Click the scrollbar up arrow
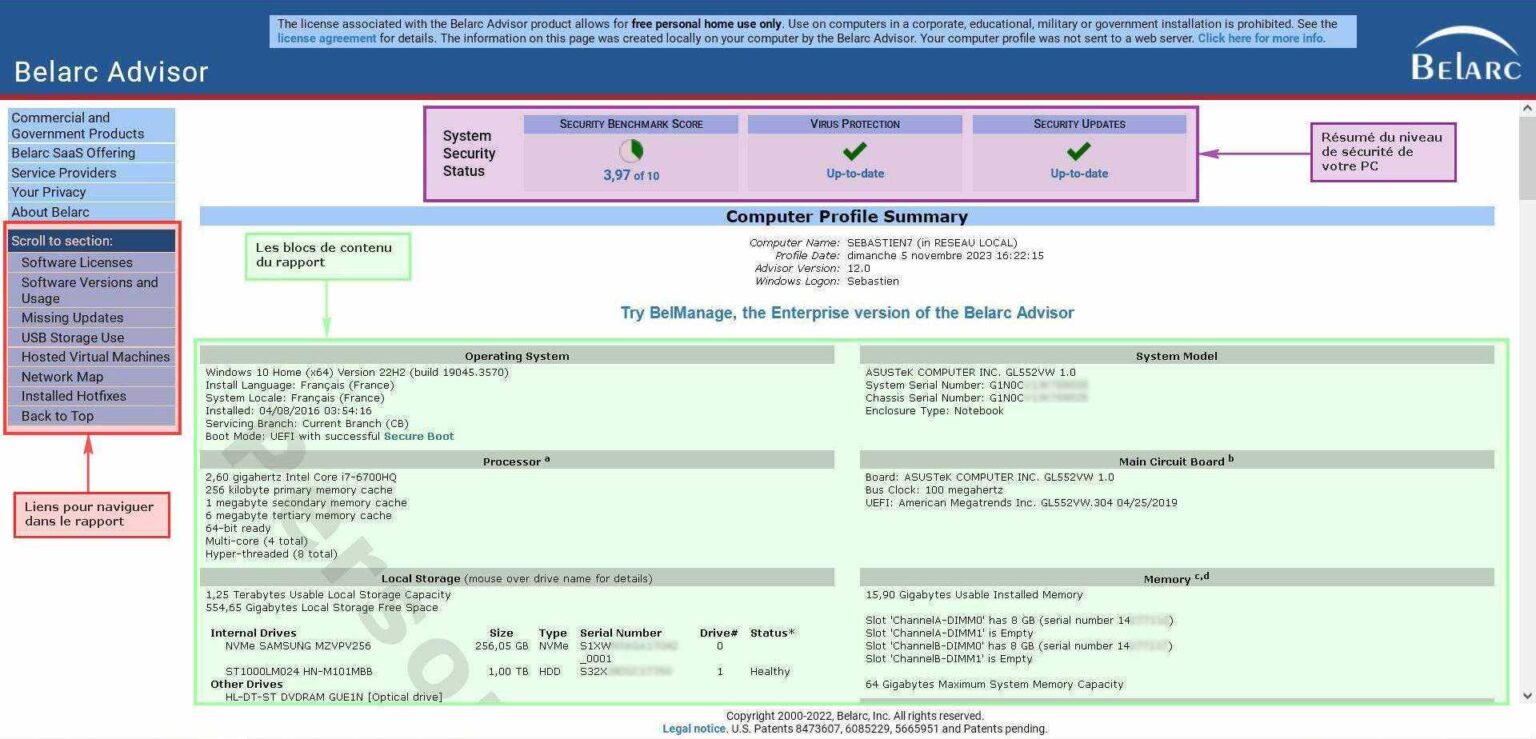Image resolution: width=1536 pixels, height=739 pixels. [1528, 107]
